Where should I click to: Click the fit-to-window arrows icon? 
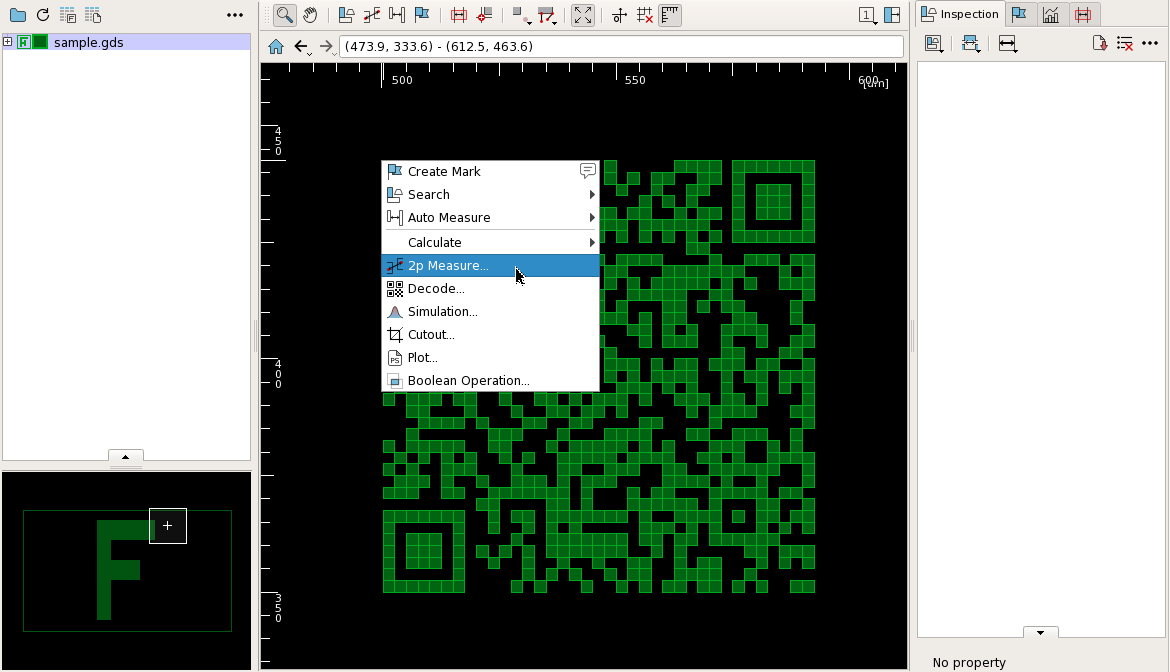point(583,15)
